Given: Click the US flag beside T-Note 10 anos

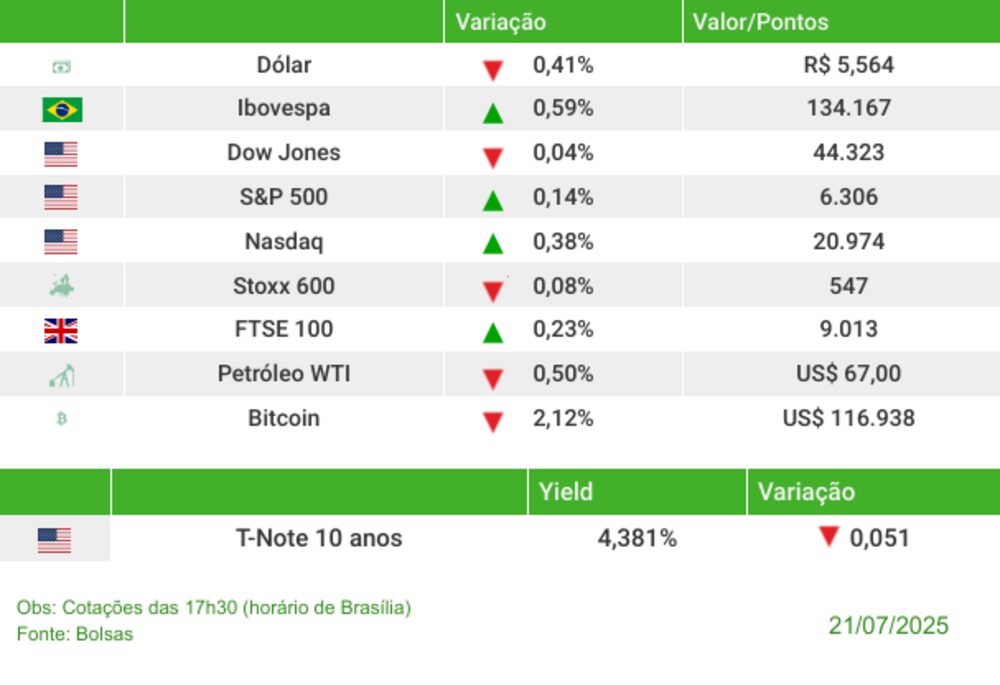Looking at the screenshot, I should [x=55, y=540].
